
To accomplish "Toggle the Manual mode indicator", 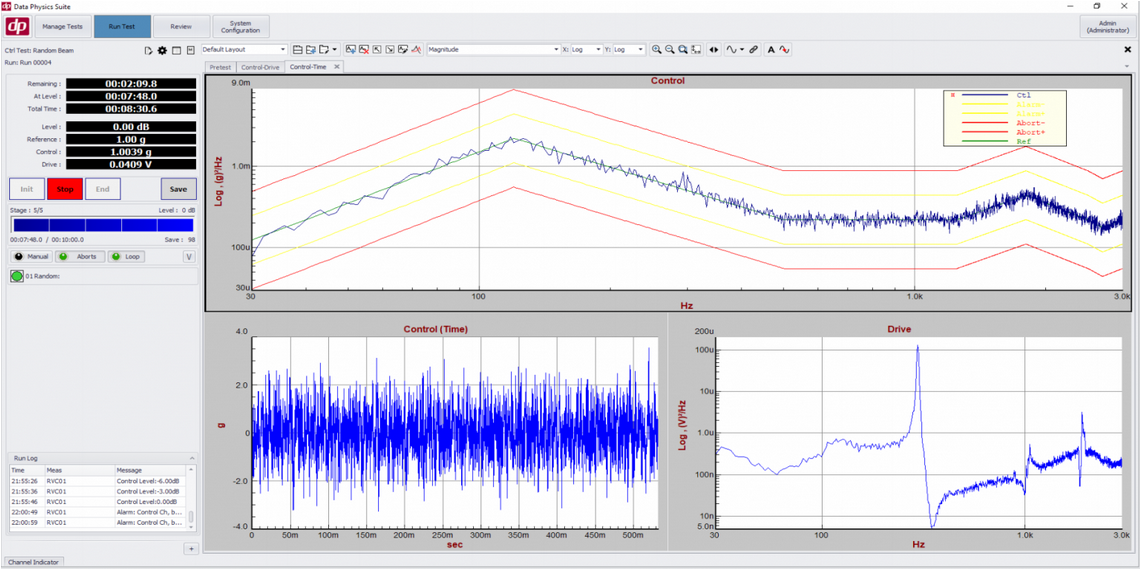I will (32, 257).
